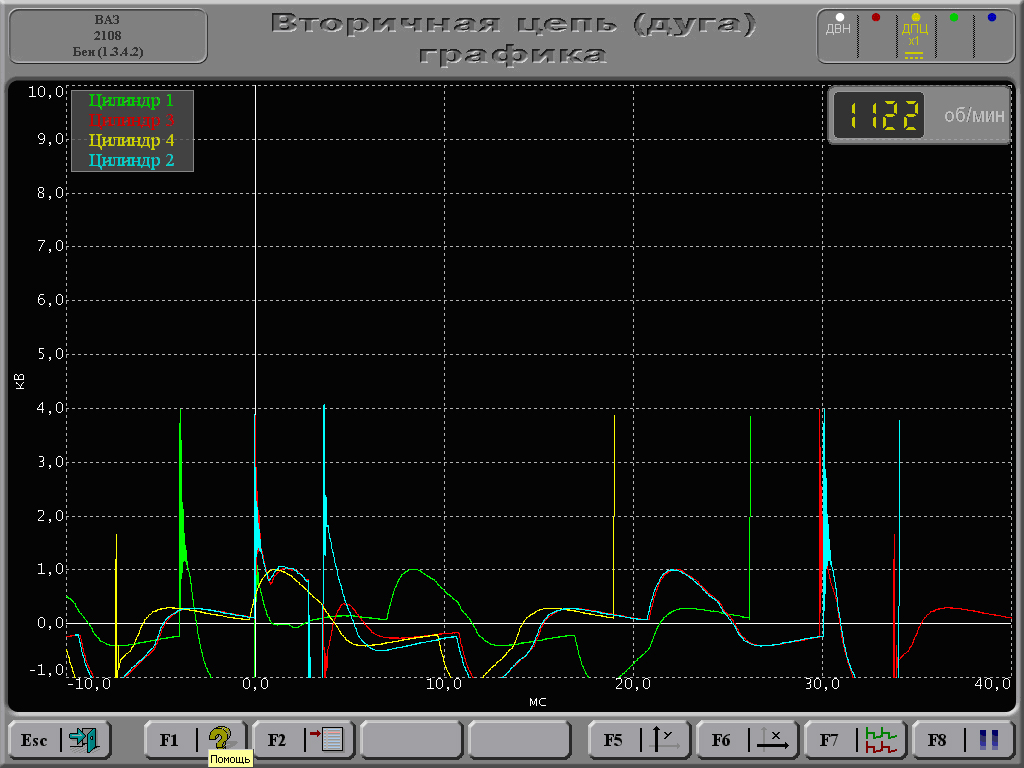
Task: Click the F6 horizontal X-axis scale icon
Action: [x=771, y=740]
